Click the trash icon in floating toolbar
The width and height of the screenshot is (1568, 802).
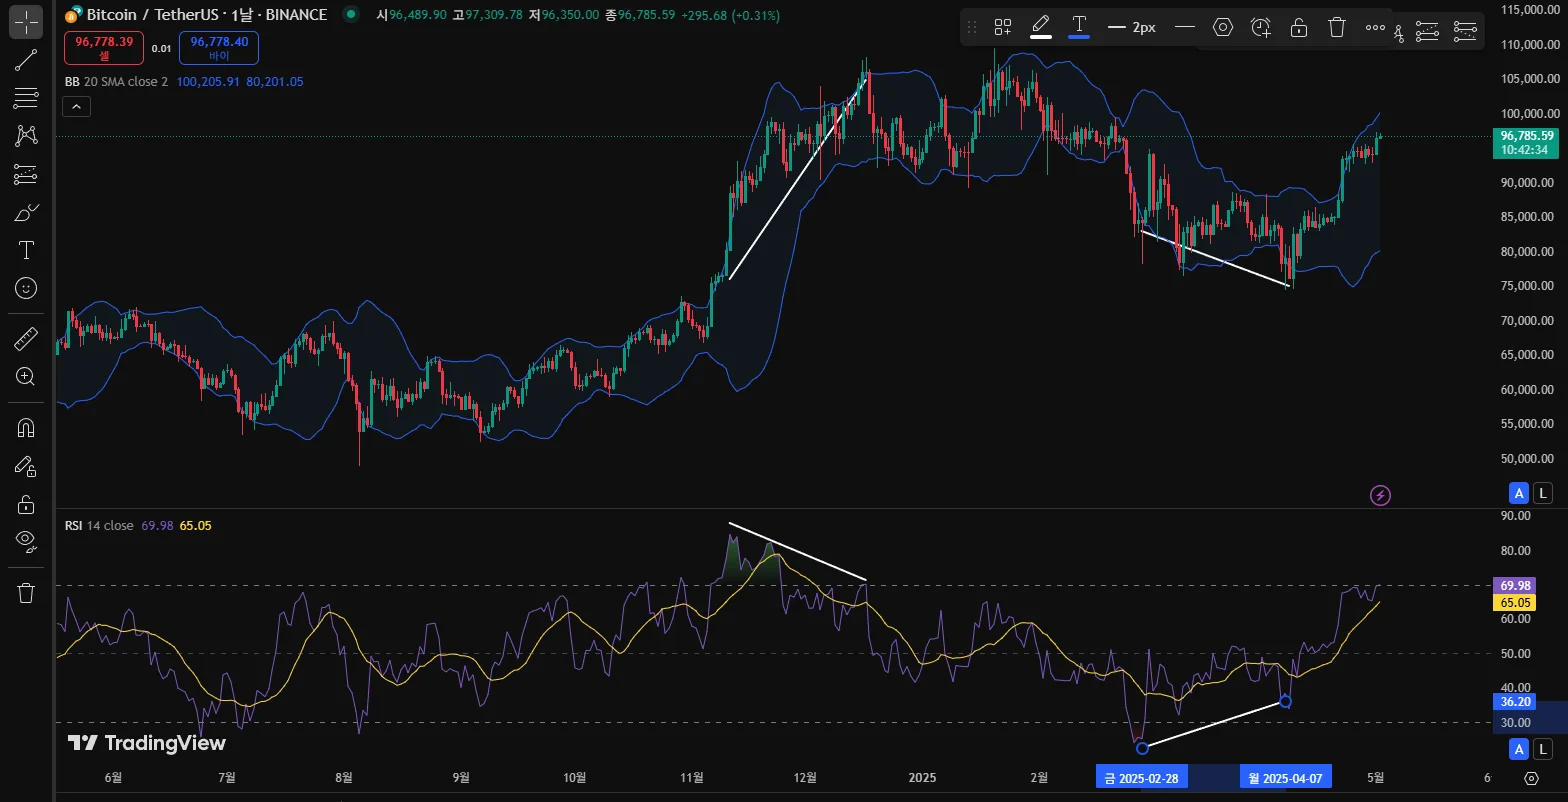(1337, 27)
